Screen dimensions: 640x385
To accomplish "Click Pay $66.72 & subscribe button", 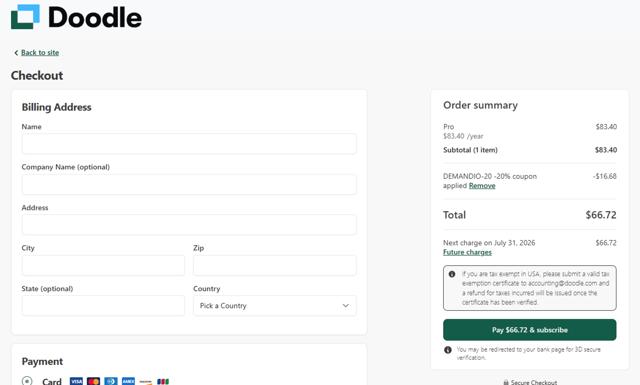I will 530,330.
